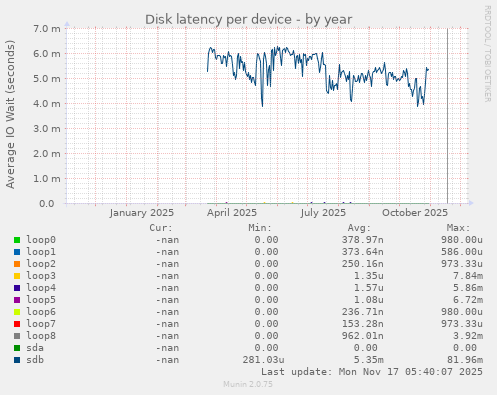This screenshot has width=497, height=395.
Task: Click the loop6 average value '236.71n'
Action: point(363,312)
